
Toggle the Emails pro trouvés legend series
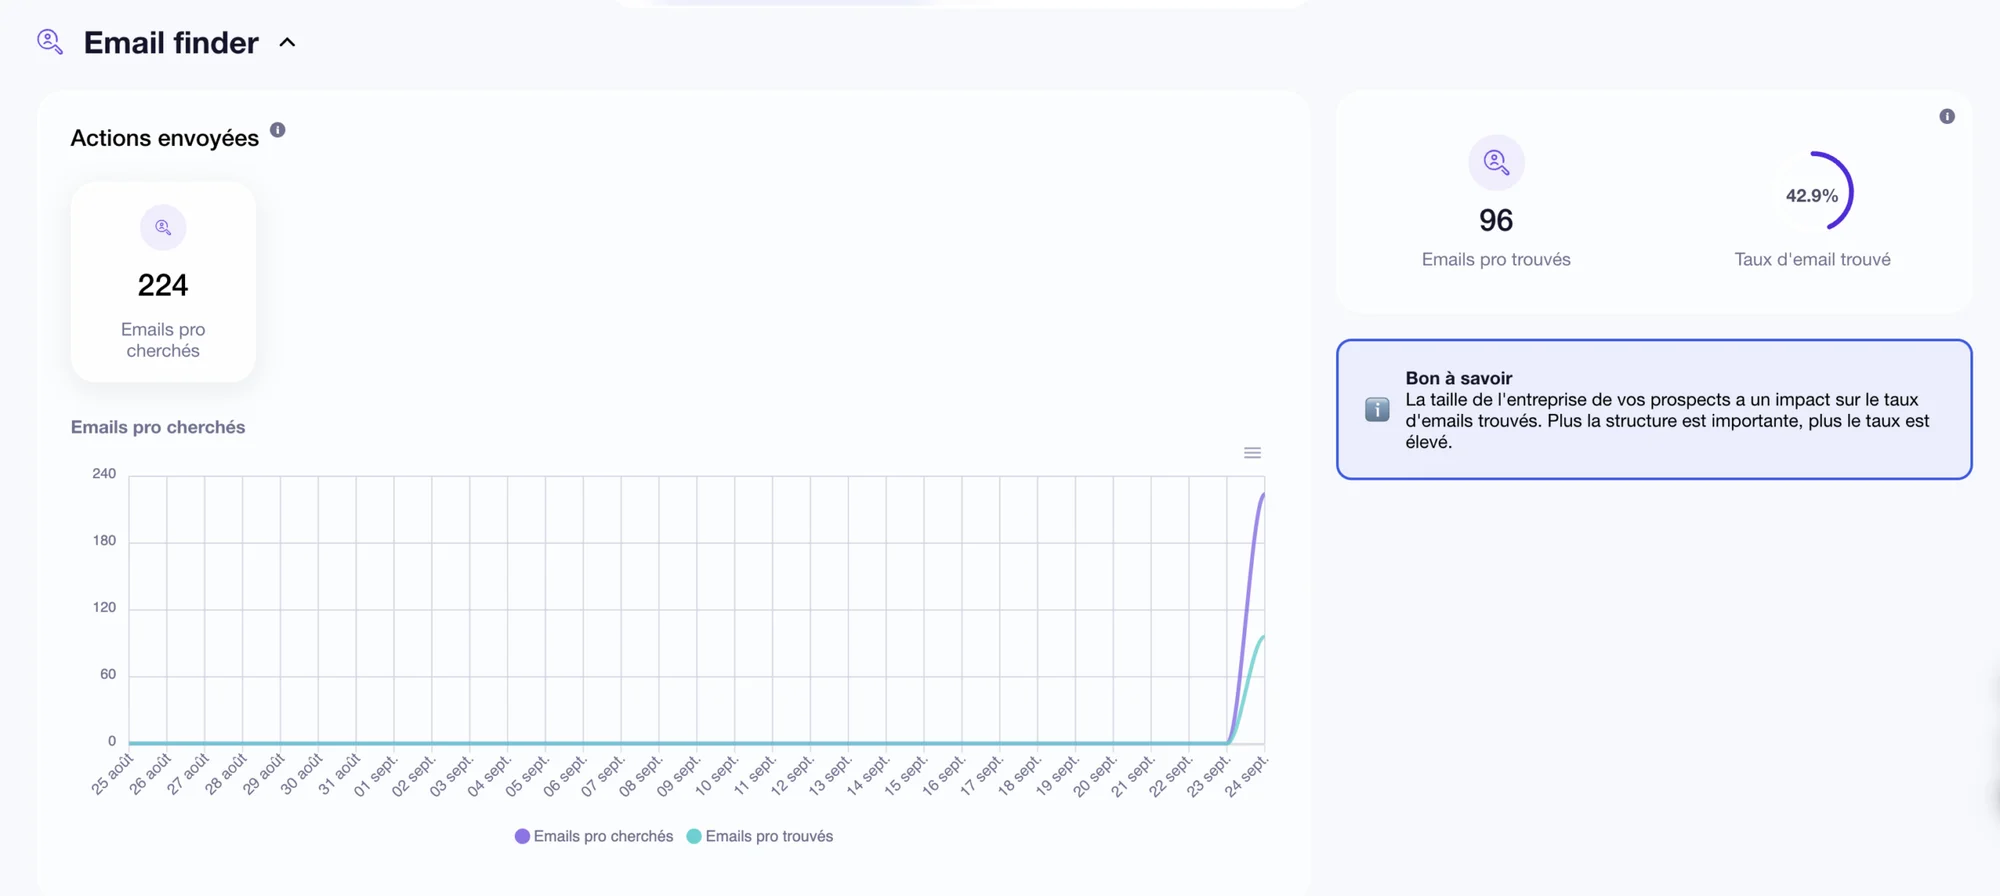[x=760, y=836]
